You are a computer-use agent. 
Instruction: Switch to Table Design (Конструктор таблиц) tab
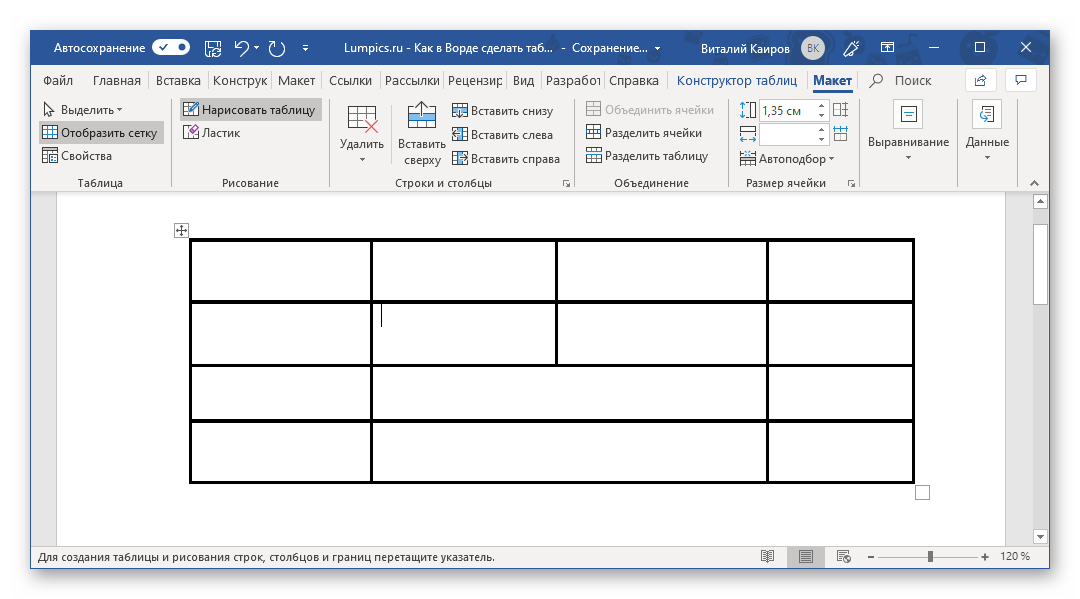(736, 81)
